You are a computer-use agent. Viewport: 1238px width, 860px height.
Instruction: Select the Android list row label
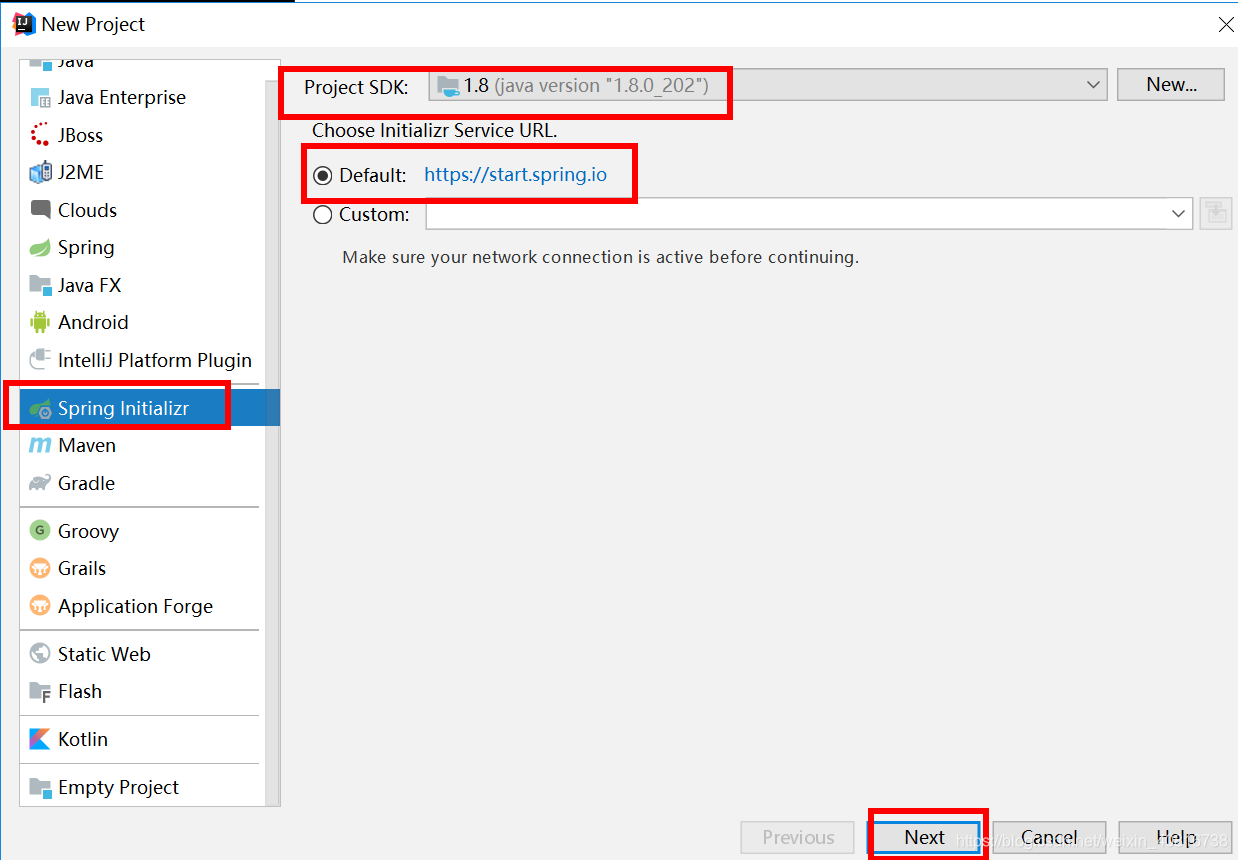click(x=93, y=322)
